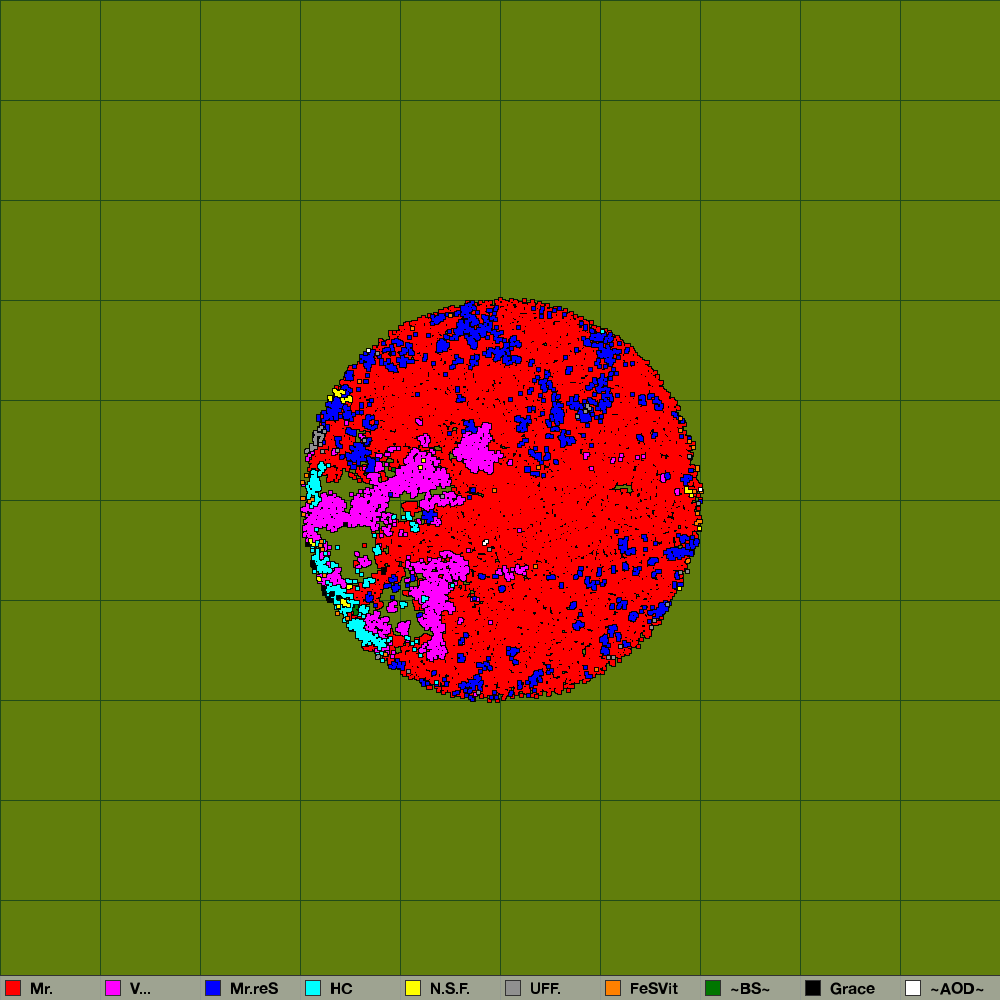
Task: Select the 'N.S.F.' legend label
Action: click(x=450, y=989)
